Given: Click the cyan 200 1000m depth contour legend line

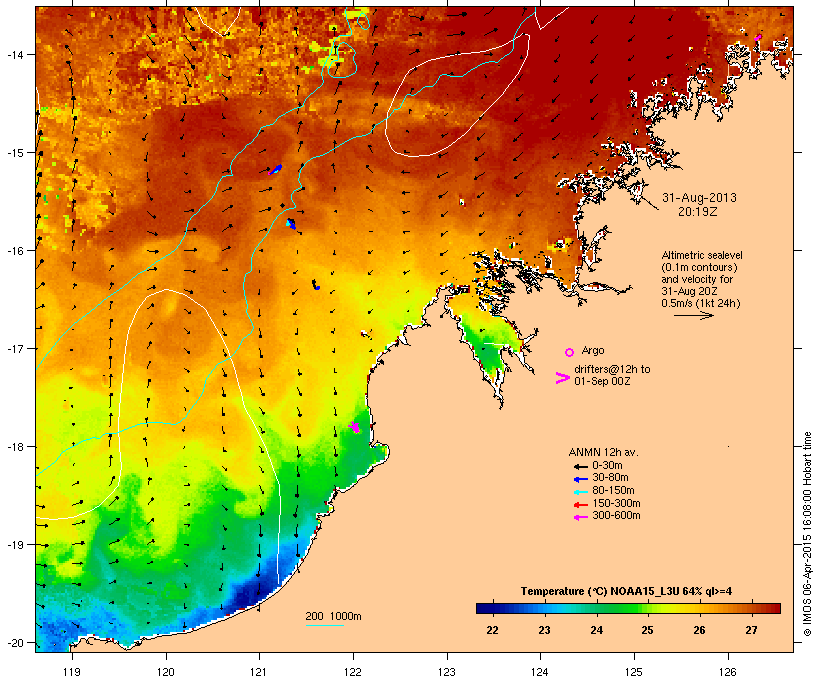Looking at the screenshot, I should (324, 625).
